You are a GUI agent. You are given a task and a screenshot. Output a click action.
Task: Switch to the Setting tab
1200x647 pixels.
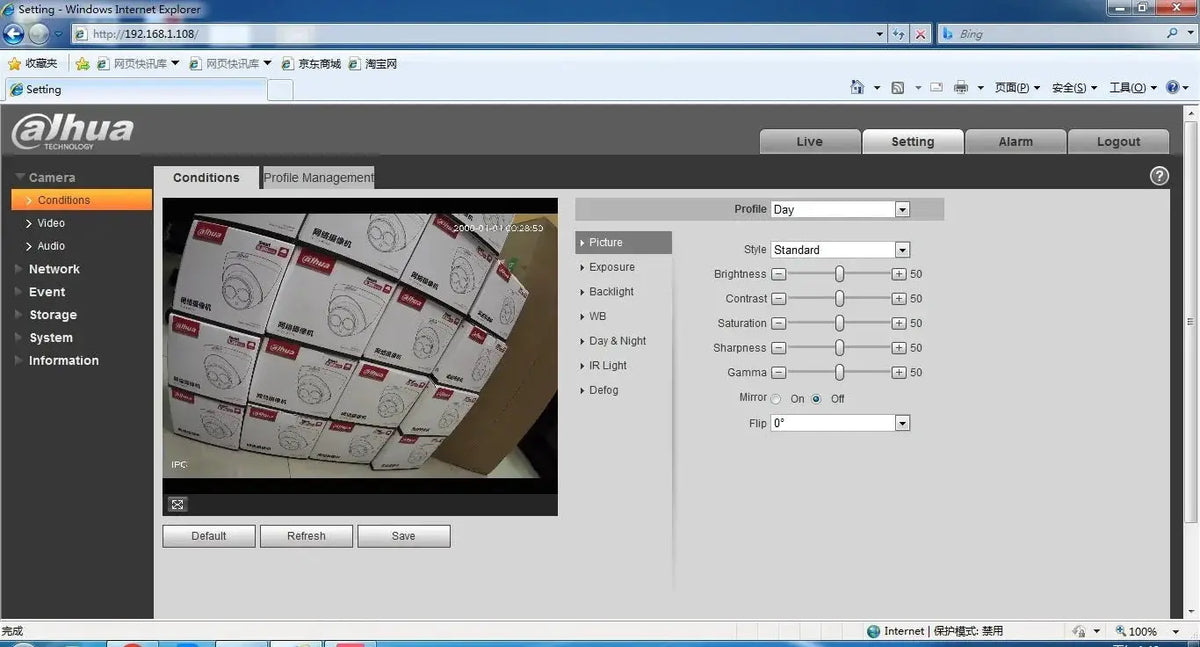click(x=913, y=141)
